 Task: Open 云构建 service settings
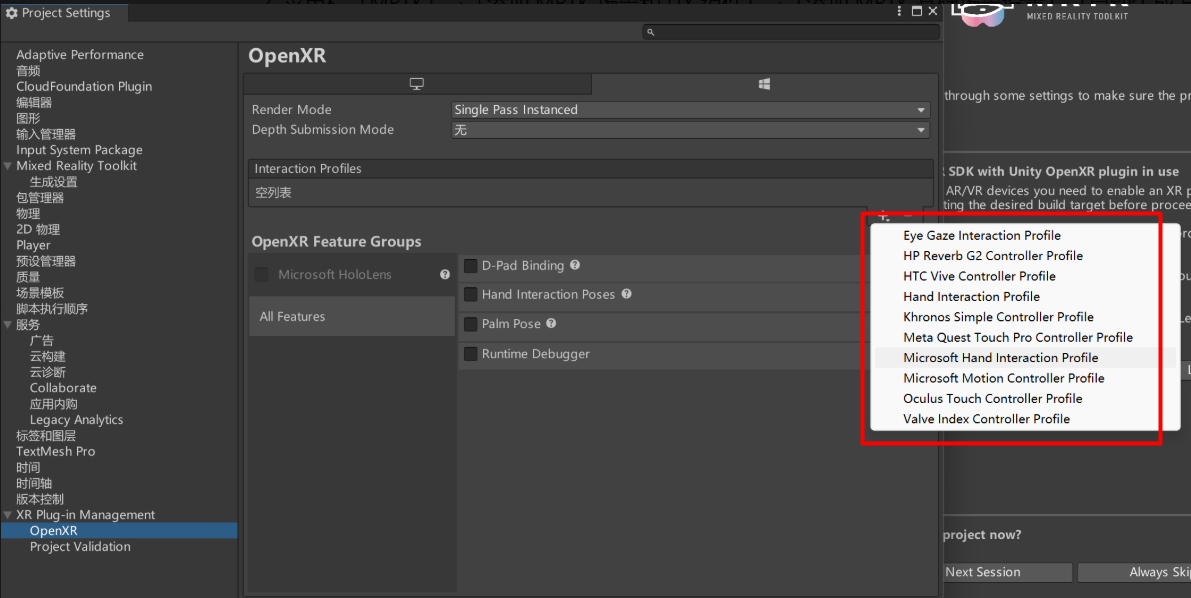(47, 356)
